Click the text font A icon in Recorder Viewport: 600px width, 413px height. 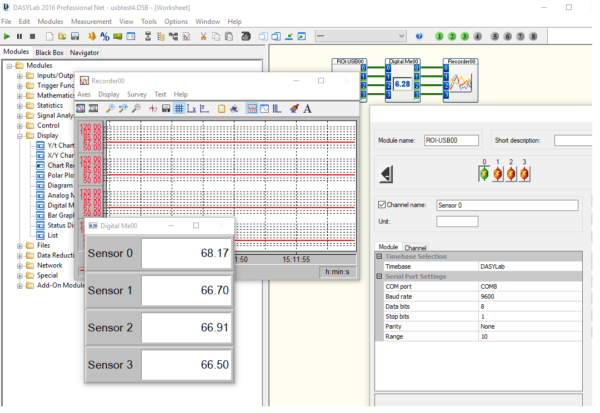coord(307,109)
